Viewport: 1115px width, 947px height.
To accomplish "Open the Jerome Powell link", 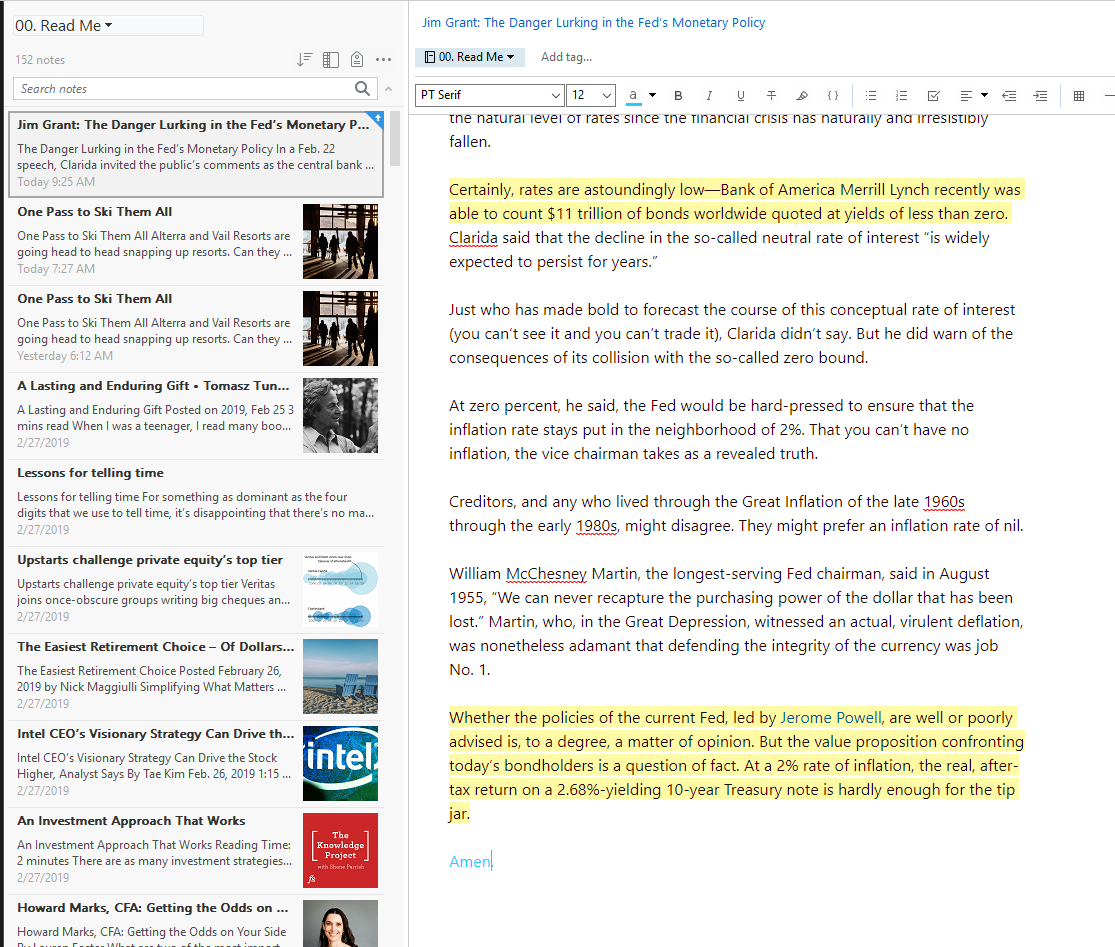I will (831, 717).
